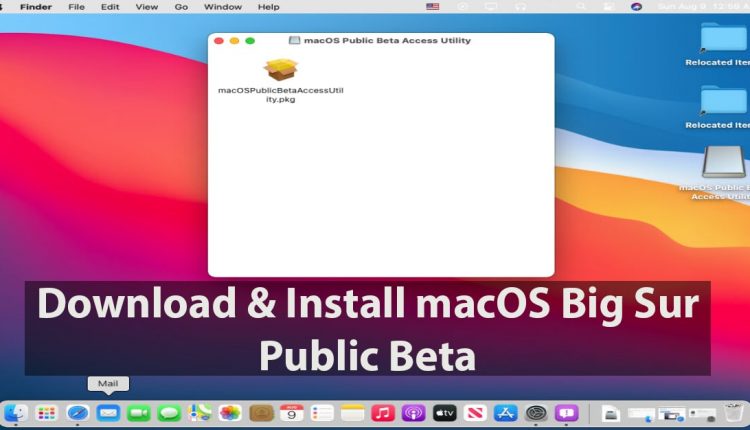This screenshot has height=430, width=750.
Task: Open the Go menu
Action: pos(181,7)
